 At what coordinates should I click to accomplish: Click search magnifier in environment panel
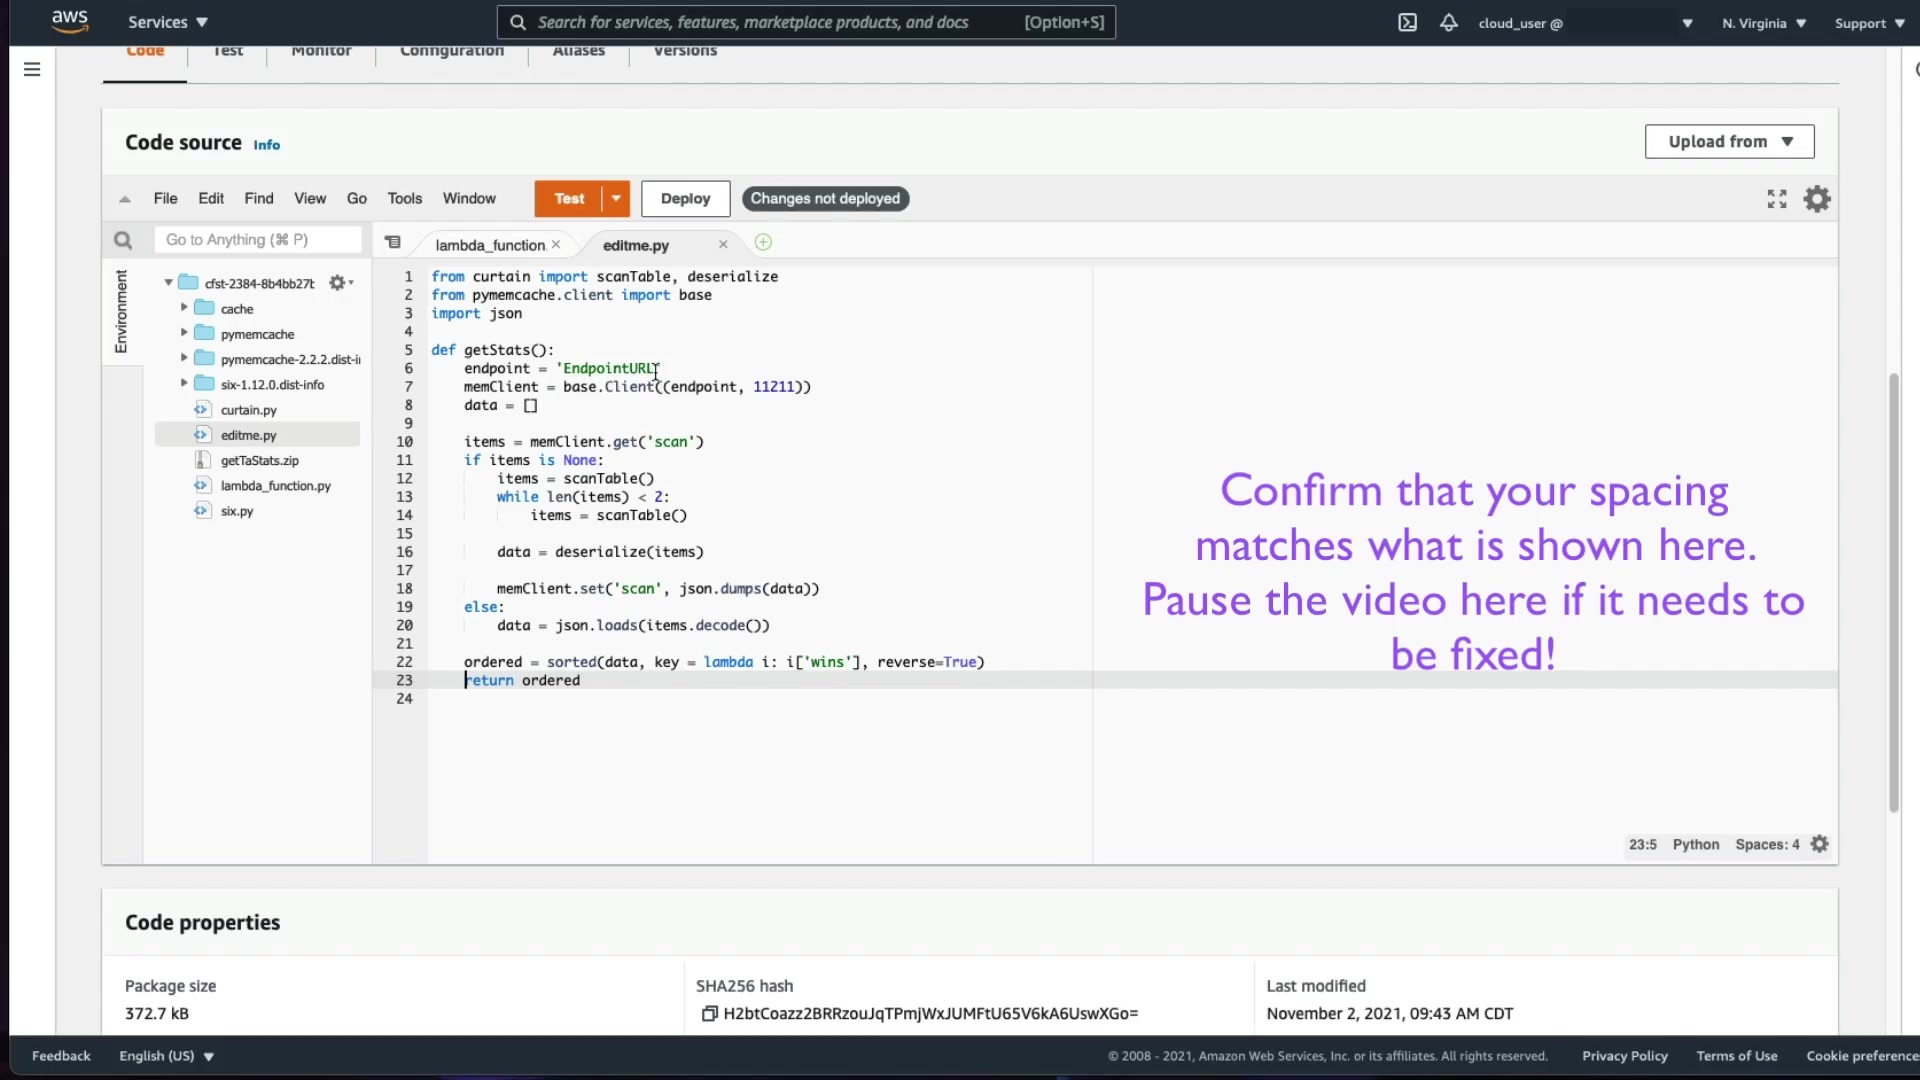click(x=123, y=240)
